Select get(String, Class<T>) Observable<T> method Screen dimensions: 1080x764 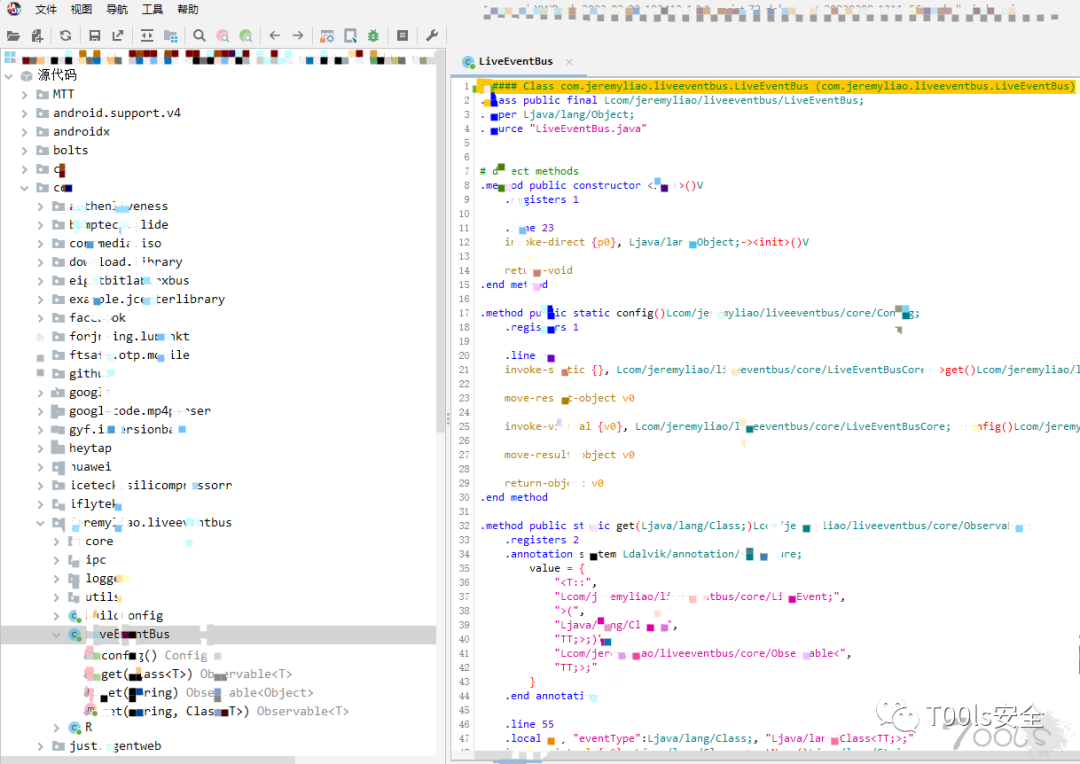pos(225,711)
